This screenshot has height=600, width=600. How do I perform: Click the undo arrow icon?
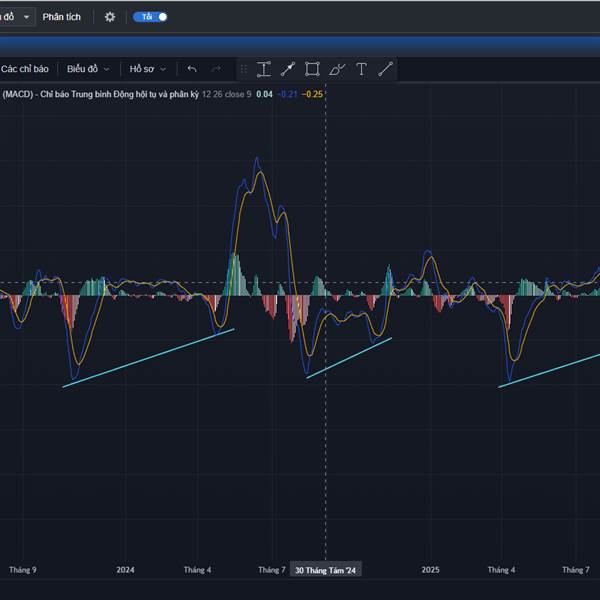pos(192,69)
